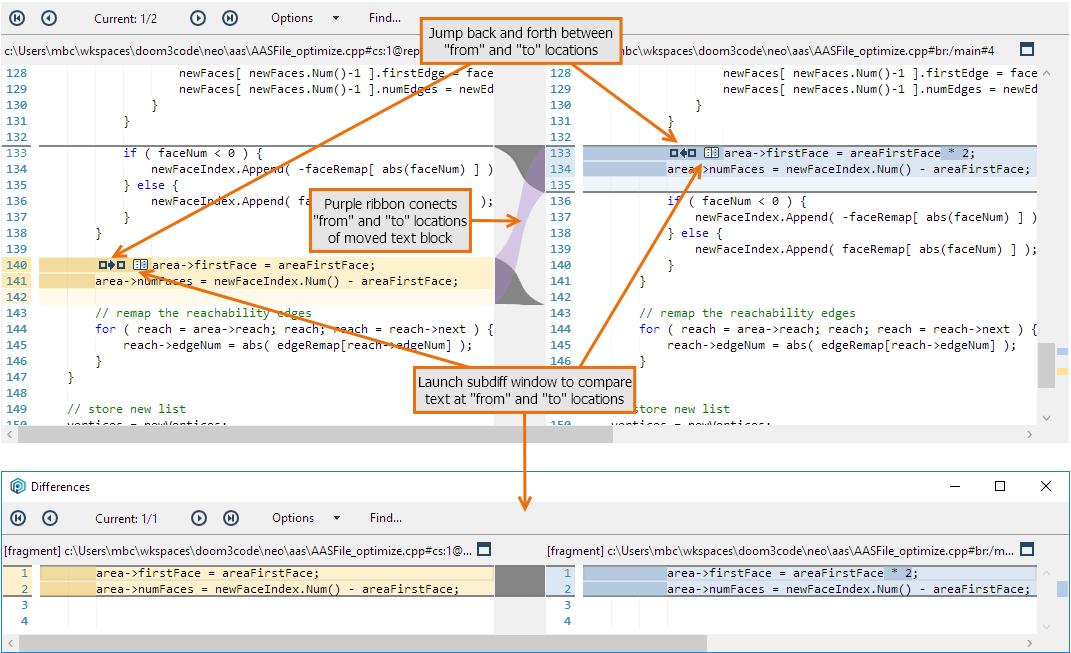This screenshot has width=1071, height=653.
Task: Click left [fragment] path header in Differences window
Action: 238,551
